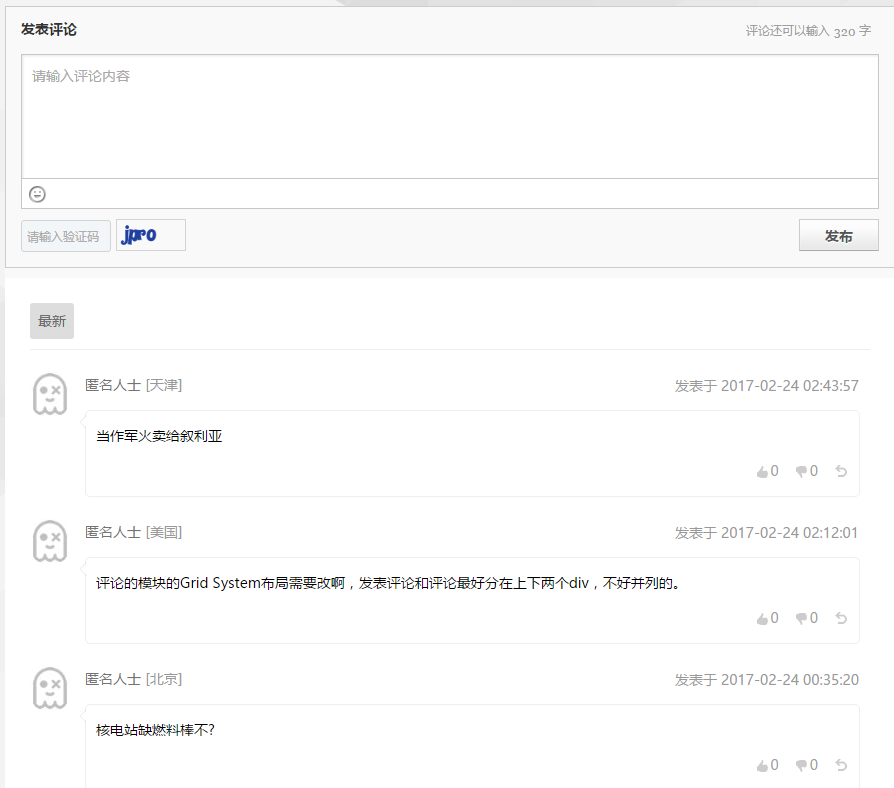Click the jpro captcha image to refresh it
This screenshot has width=894, height=788.
pyautogui.click(x=150, y=234)
